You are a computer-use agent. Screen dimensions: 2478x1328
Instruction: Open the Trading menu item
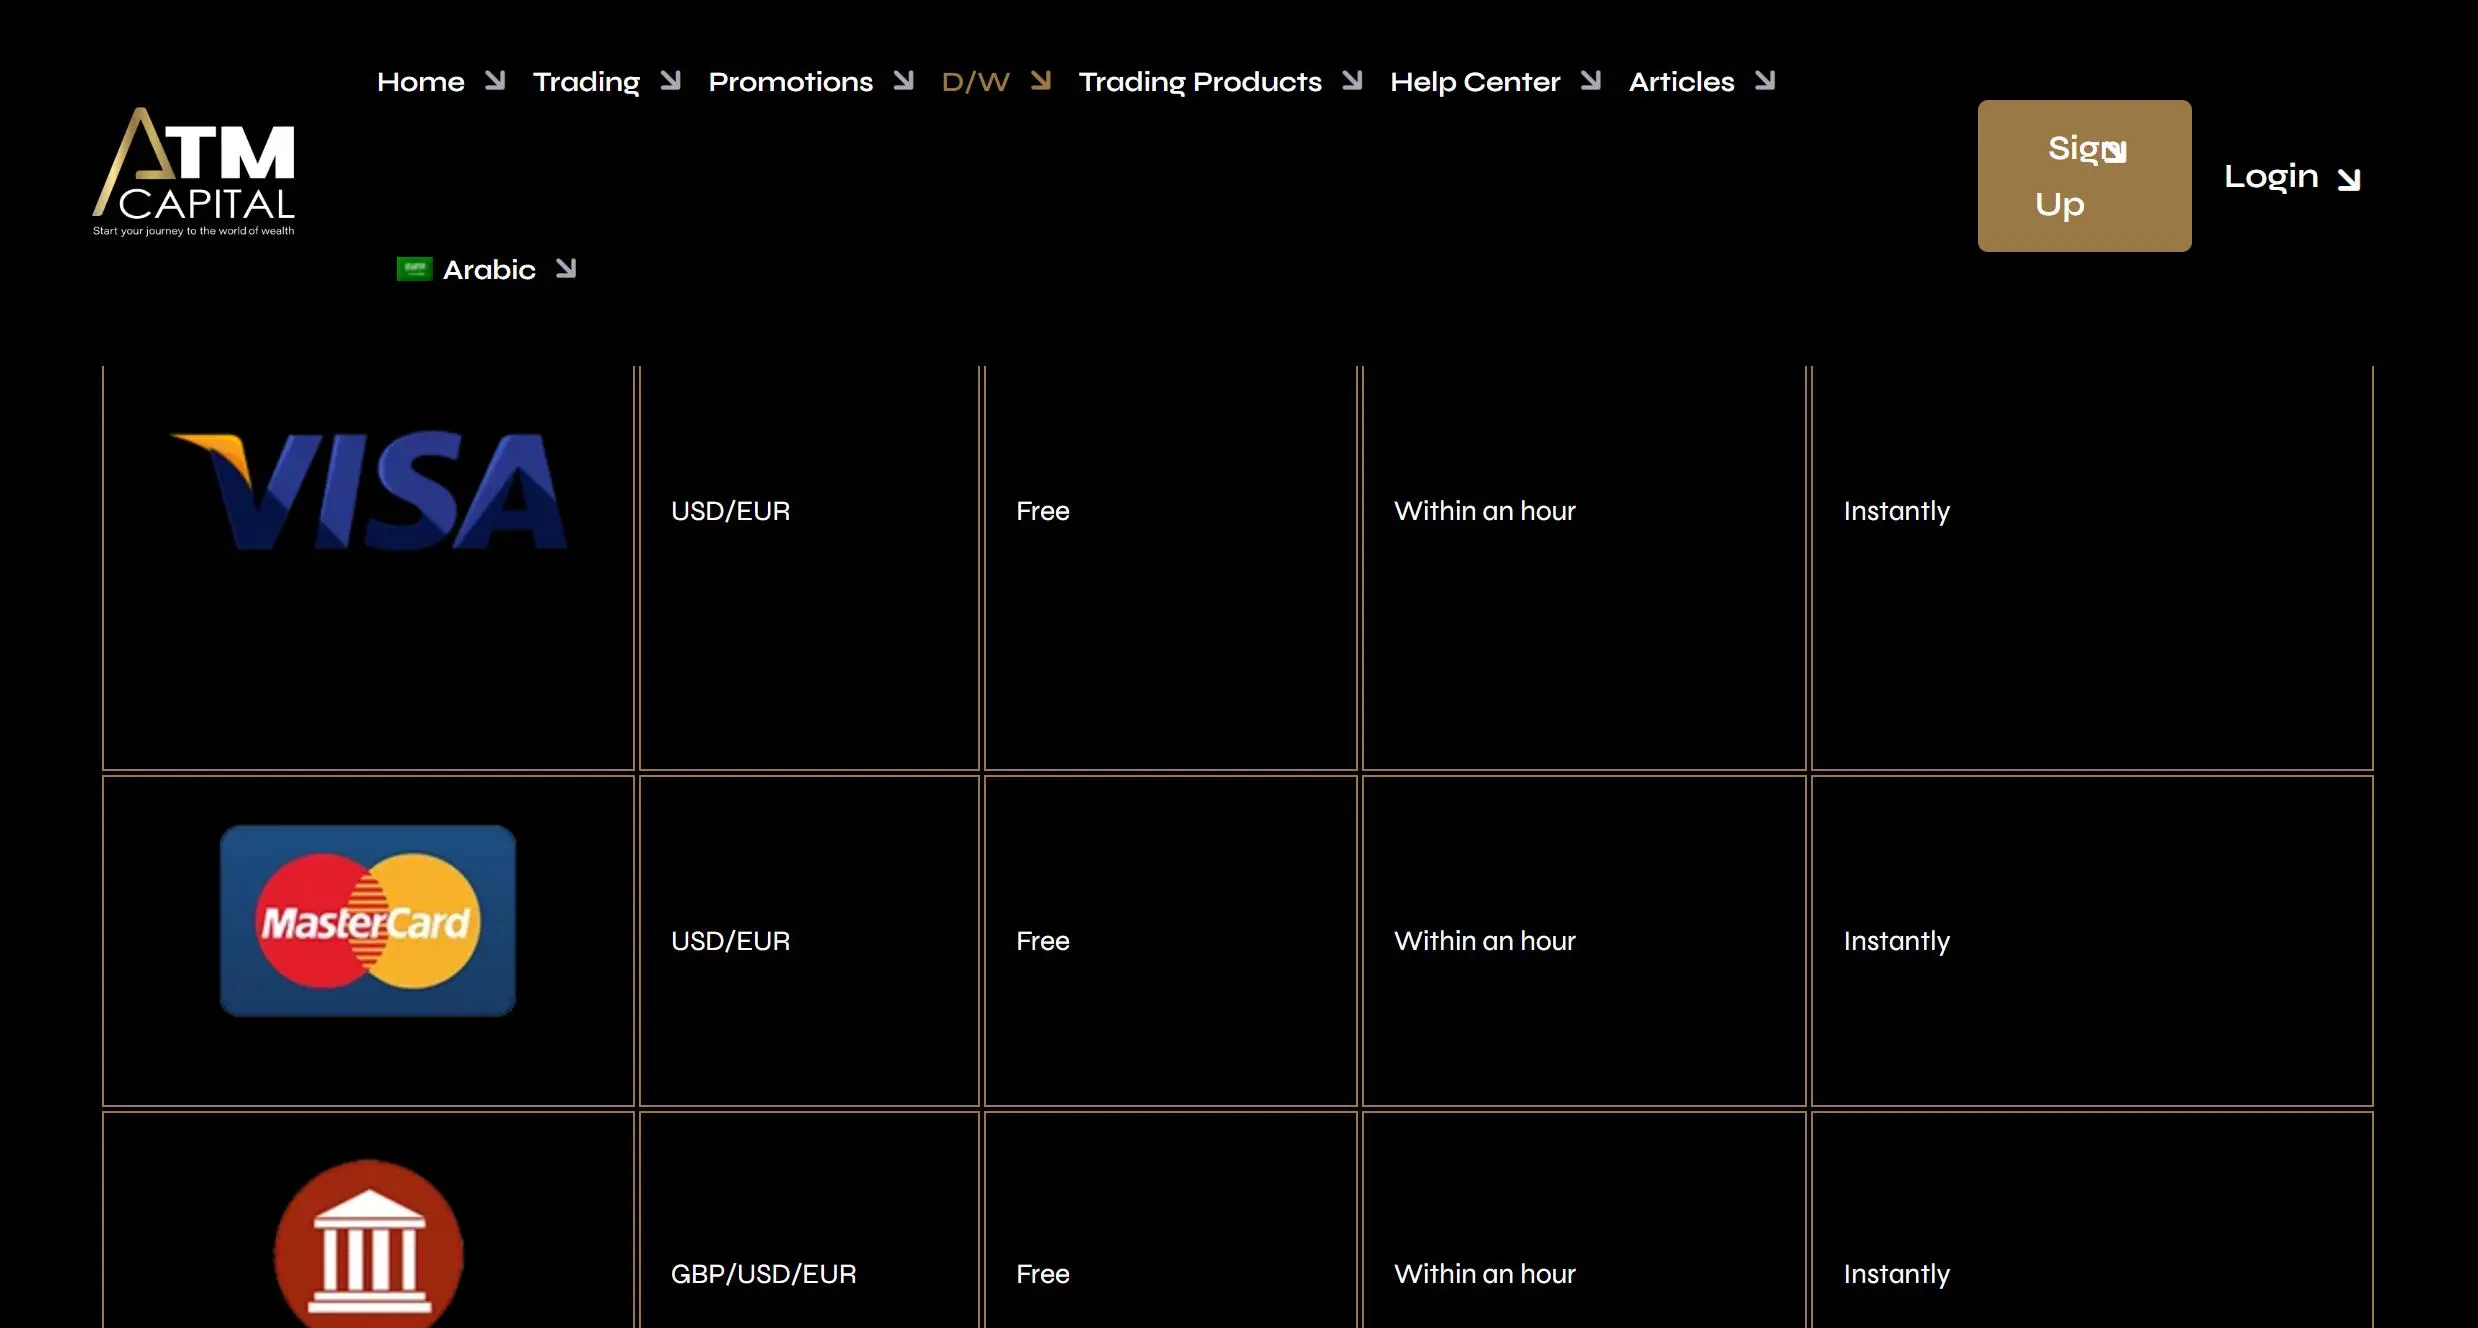point(586,82)
